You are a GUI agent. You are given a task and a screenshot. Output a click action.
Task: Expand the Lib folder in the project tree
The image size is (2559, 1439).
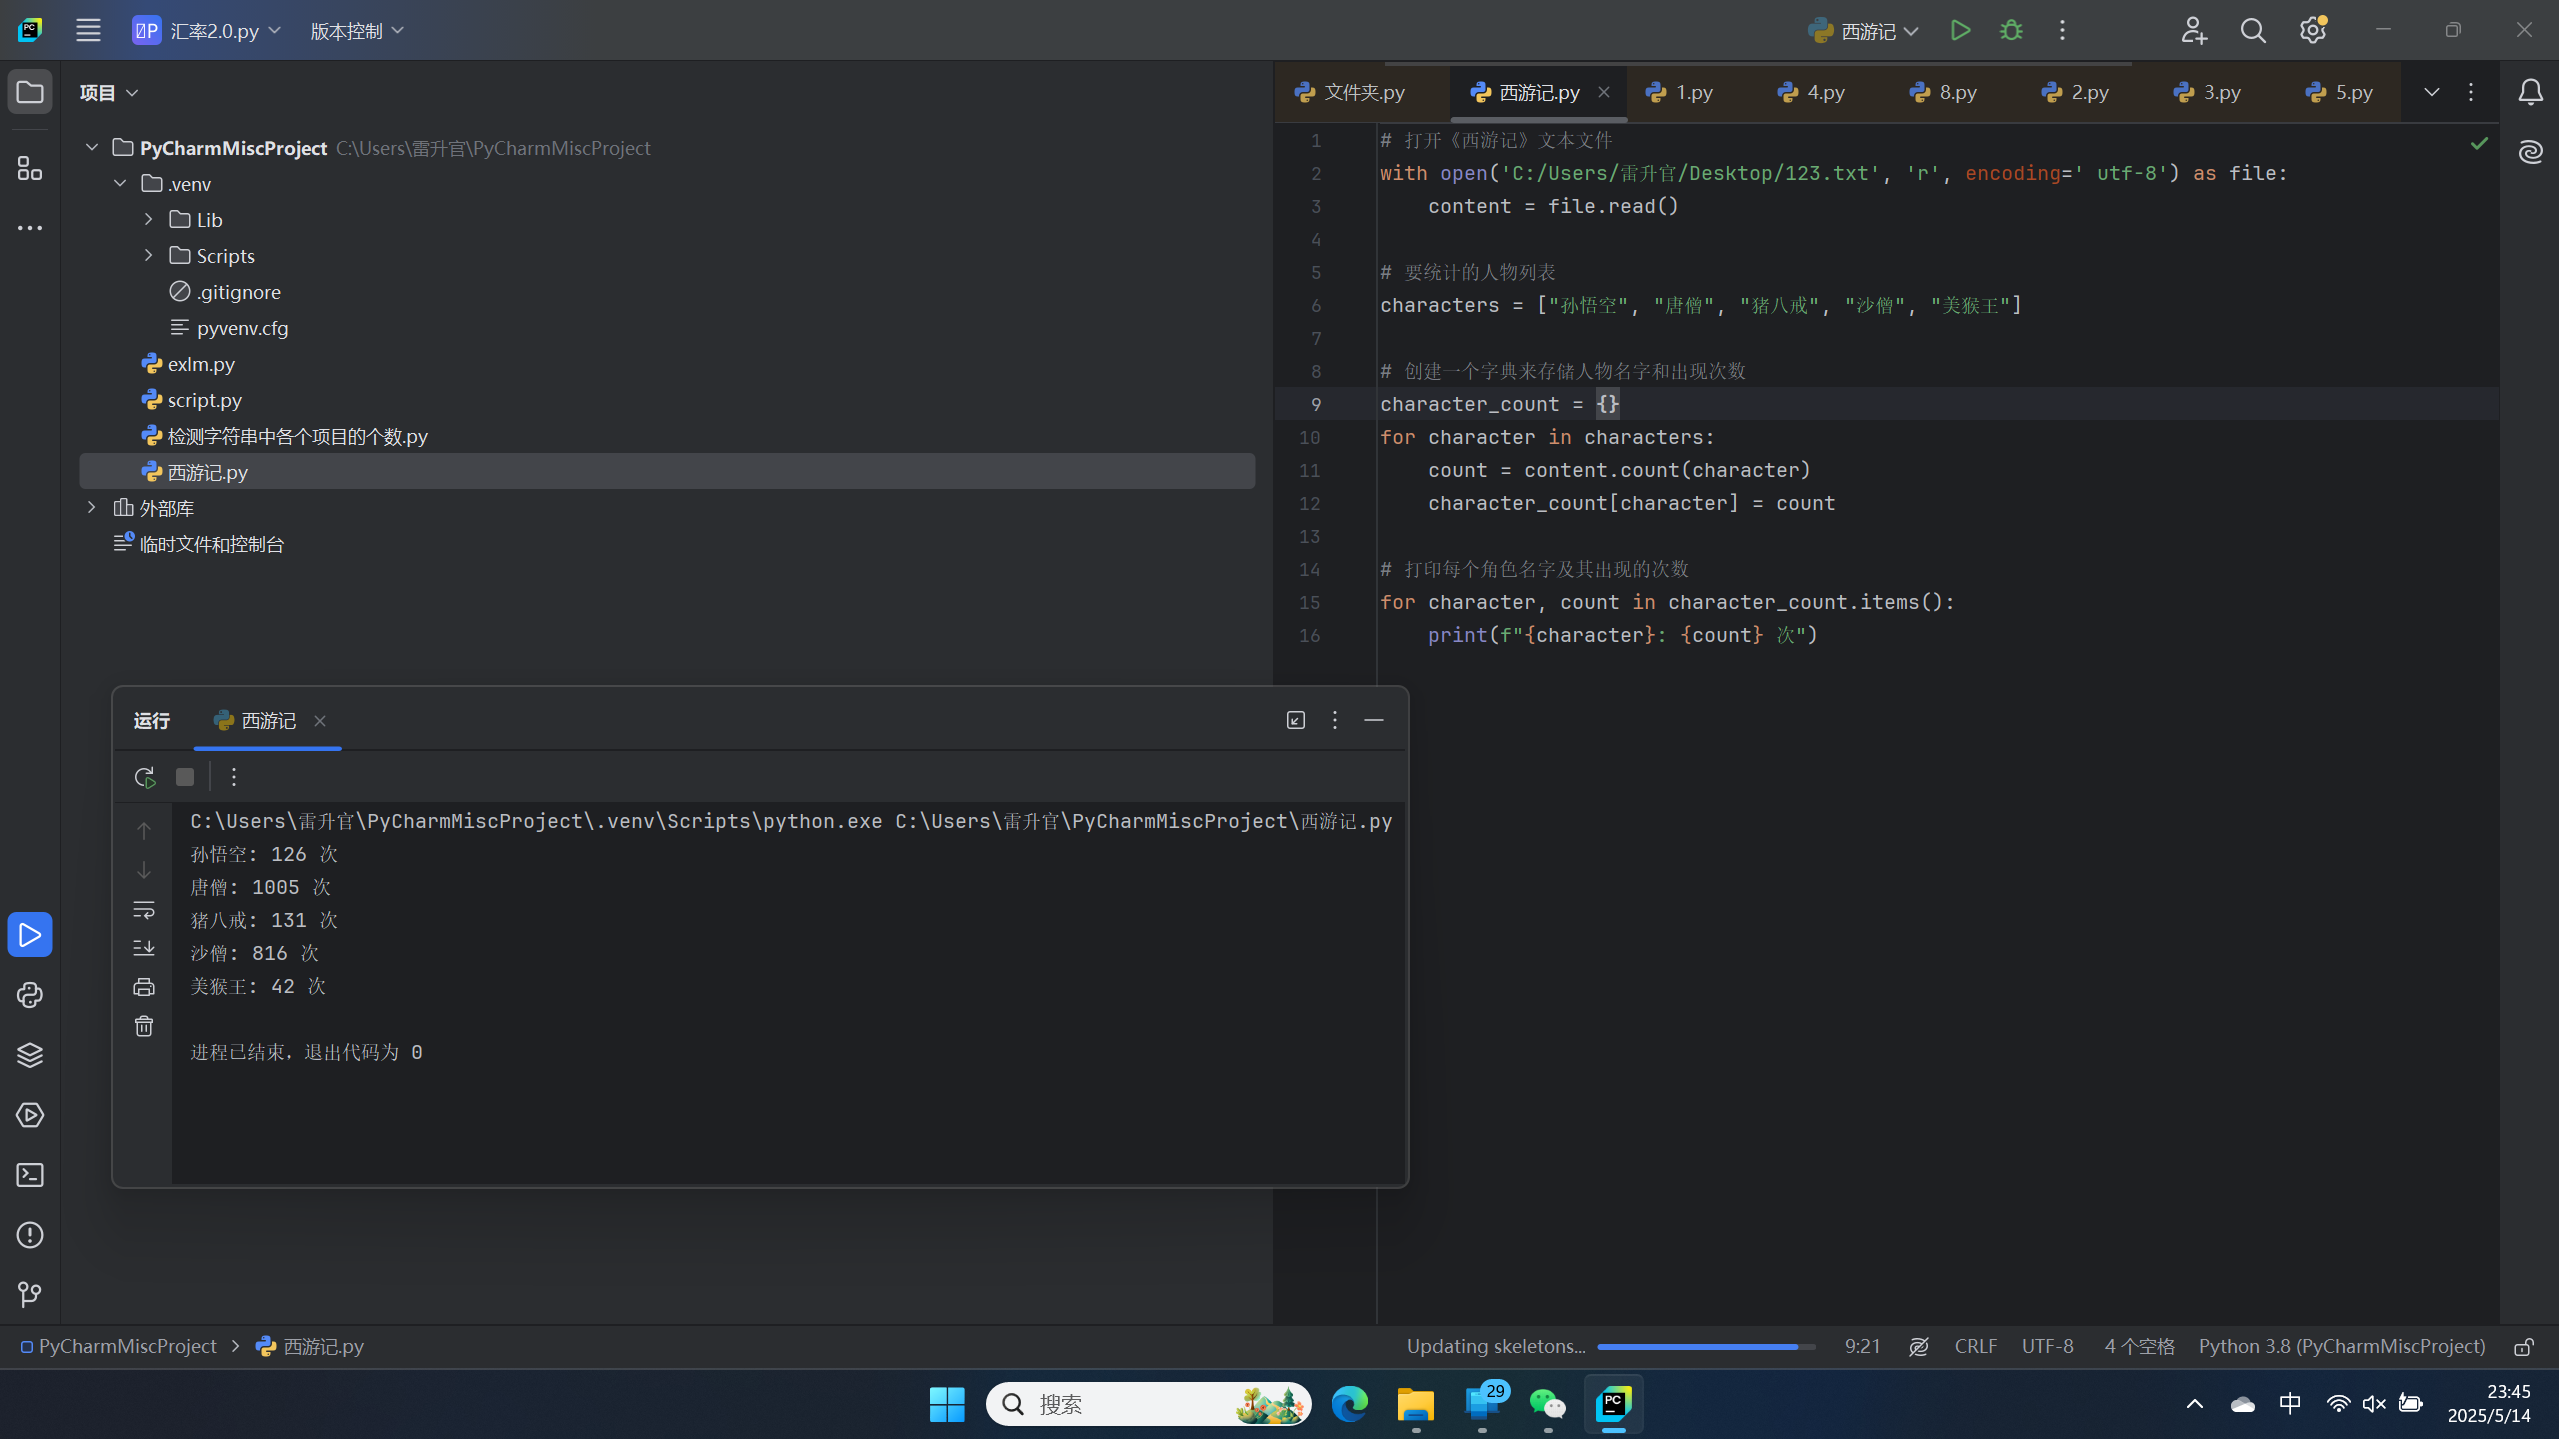click(x=148, y=220)
